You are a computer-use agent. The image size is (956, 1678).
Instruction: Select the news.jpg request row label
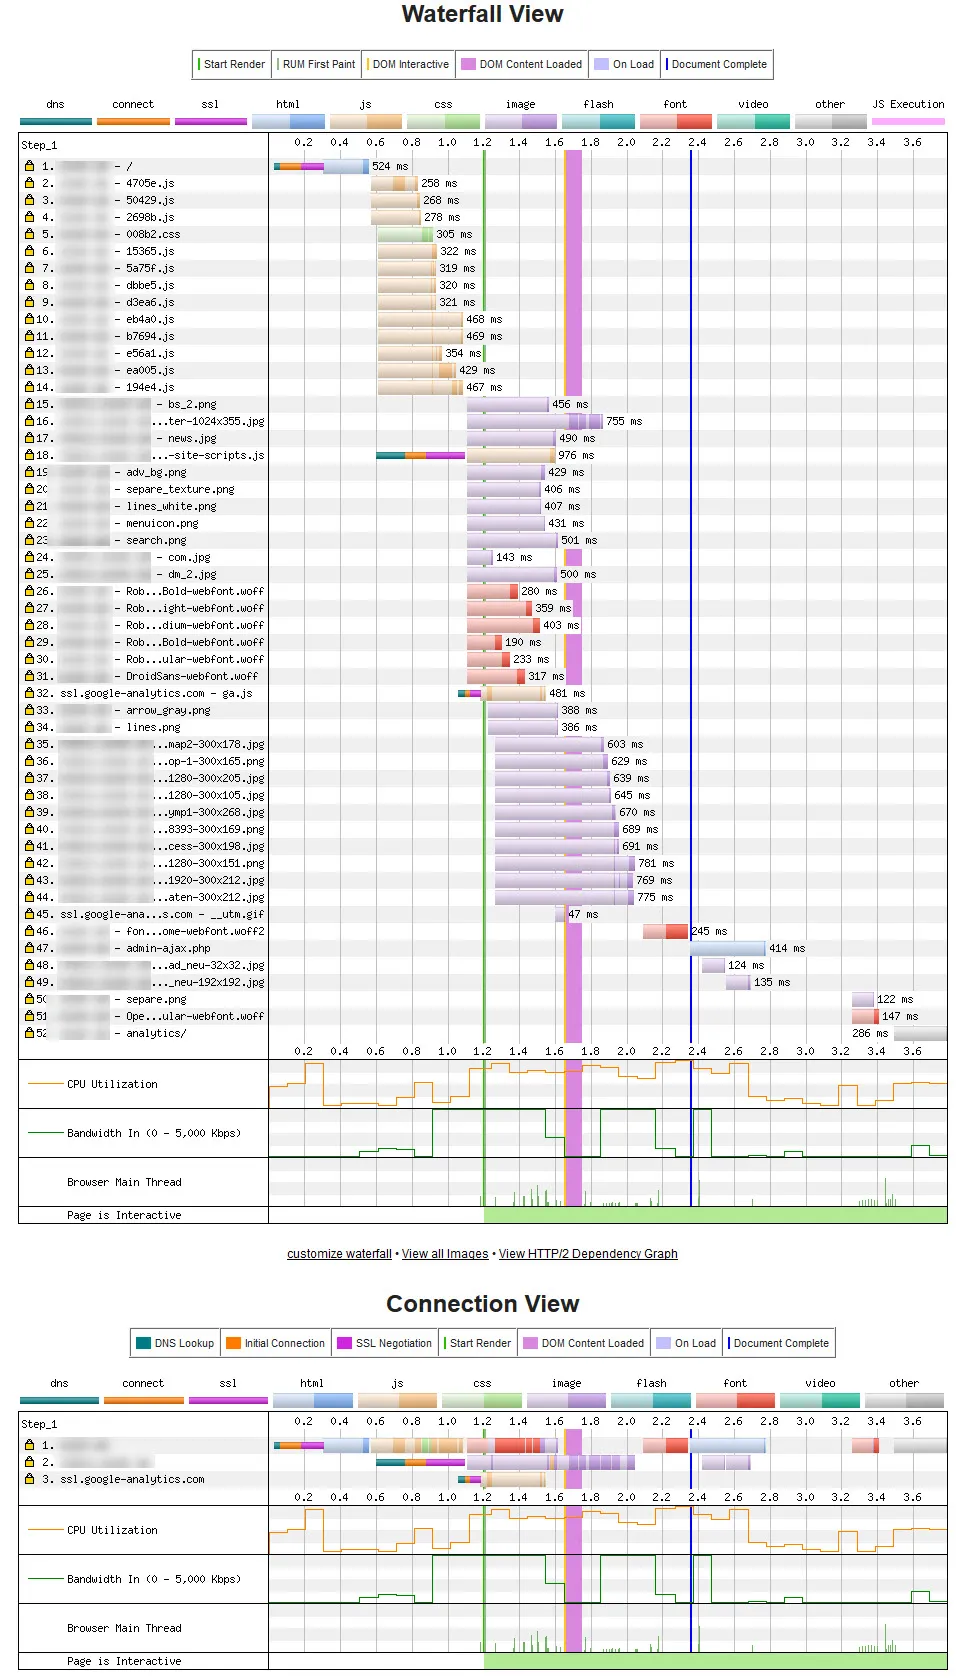(x=192, y=438)
